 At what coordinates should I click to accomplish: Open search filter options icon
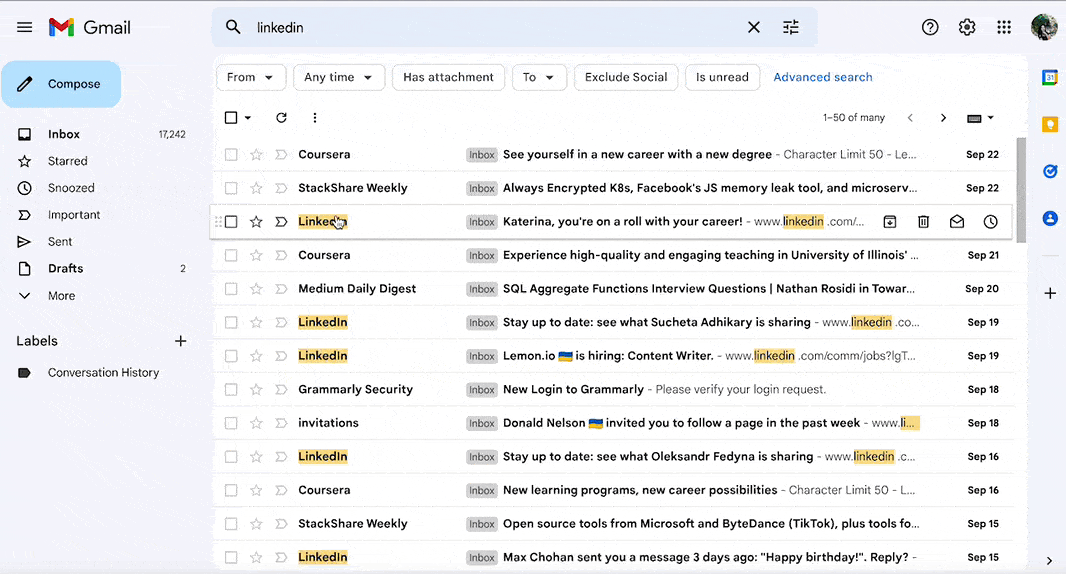click(791, 28)
